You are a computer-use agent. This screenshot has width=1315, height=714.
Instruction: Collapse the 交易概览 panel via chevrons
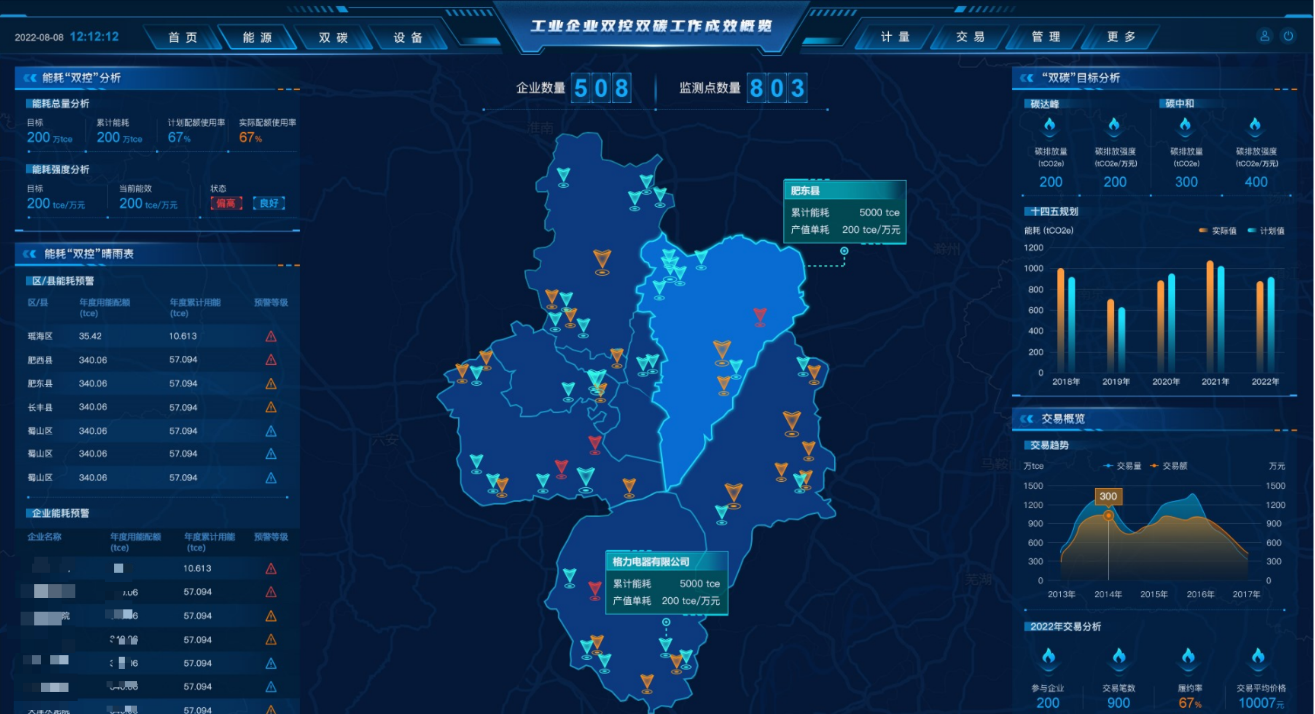[x=1027, y=419]
